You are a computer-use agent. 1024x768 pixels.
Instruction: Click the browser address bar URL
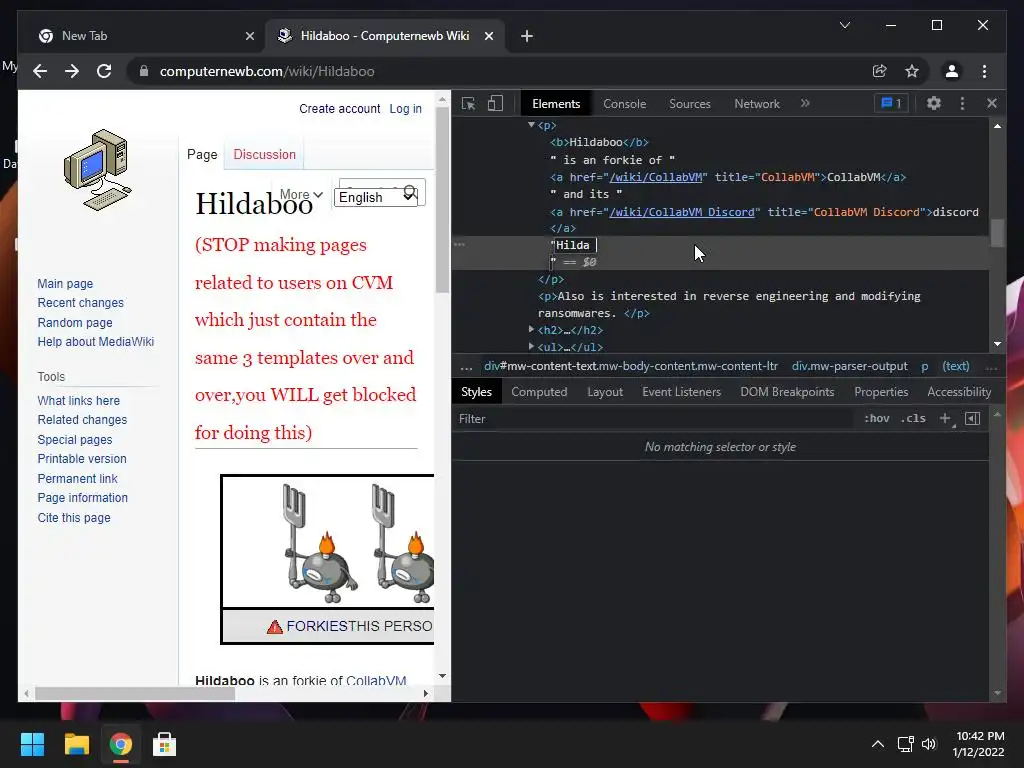267,71
